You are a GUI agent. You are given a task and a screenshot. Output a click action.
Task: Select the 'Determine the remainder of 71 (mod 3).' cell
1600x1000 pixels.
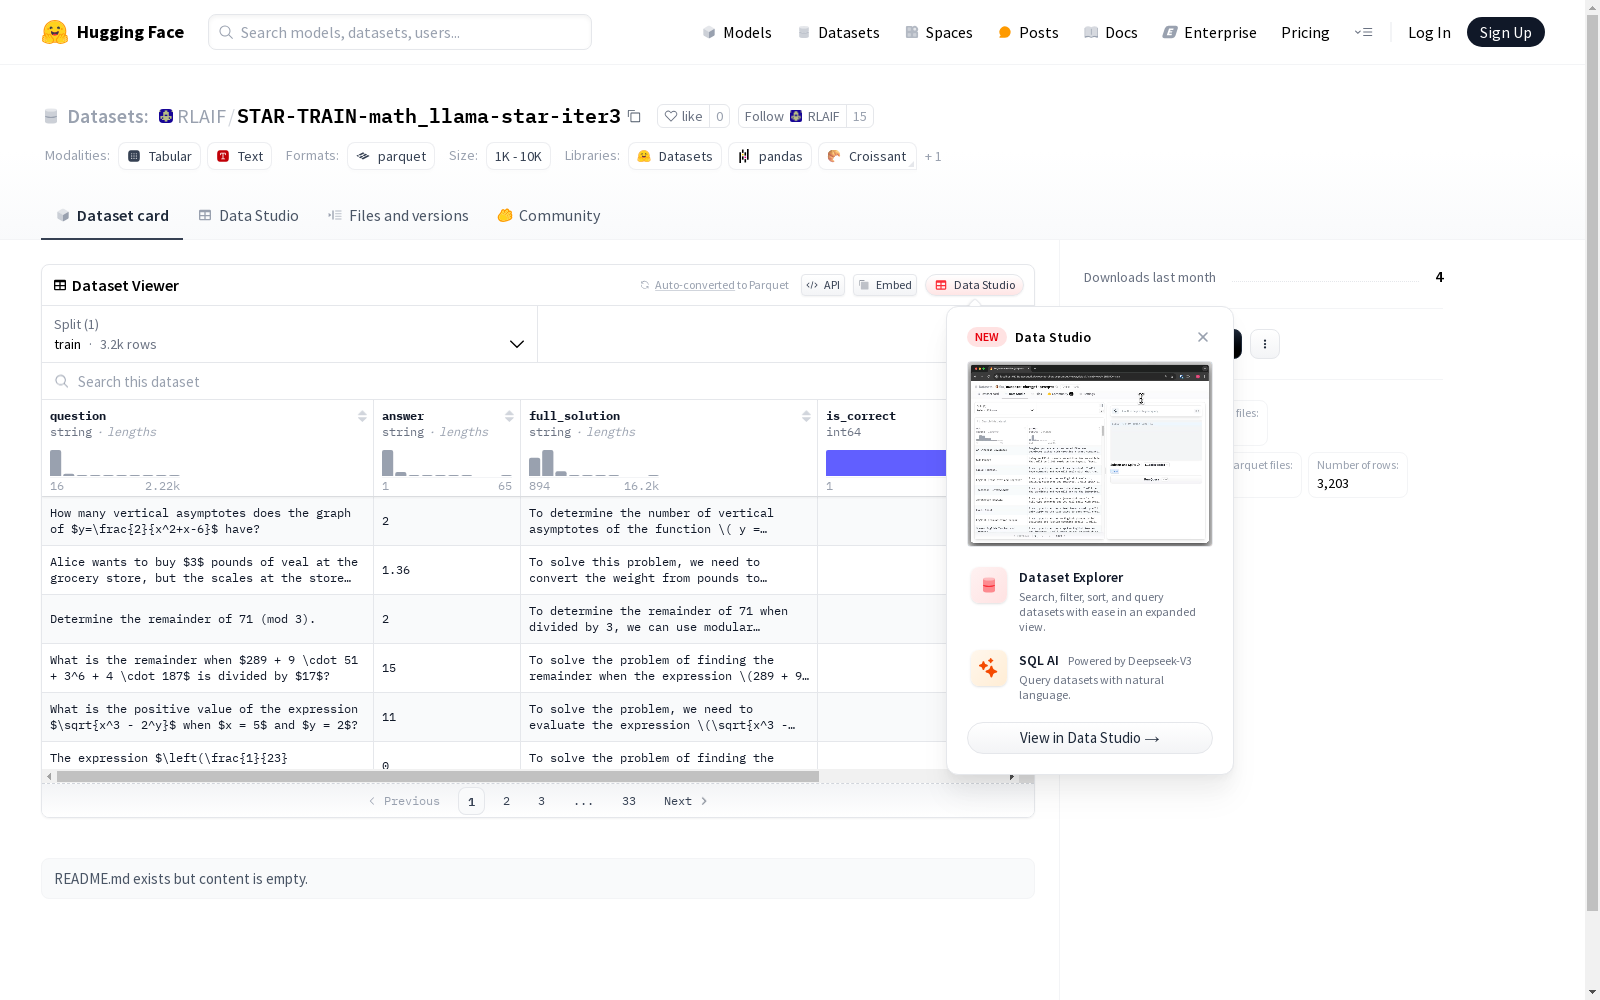tap(207, 619)
